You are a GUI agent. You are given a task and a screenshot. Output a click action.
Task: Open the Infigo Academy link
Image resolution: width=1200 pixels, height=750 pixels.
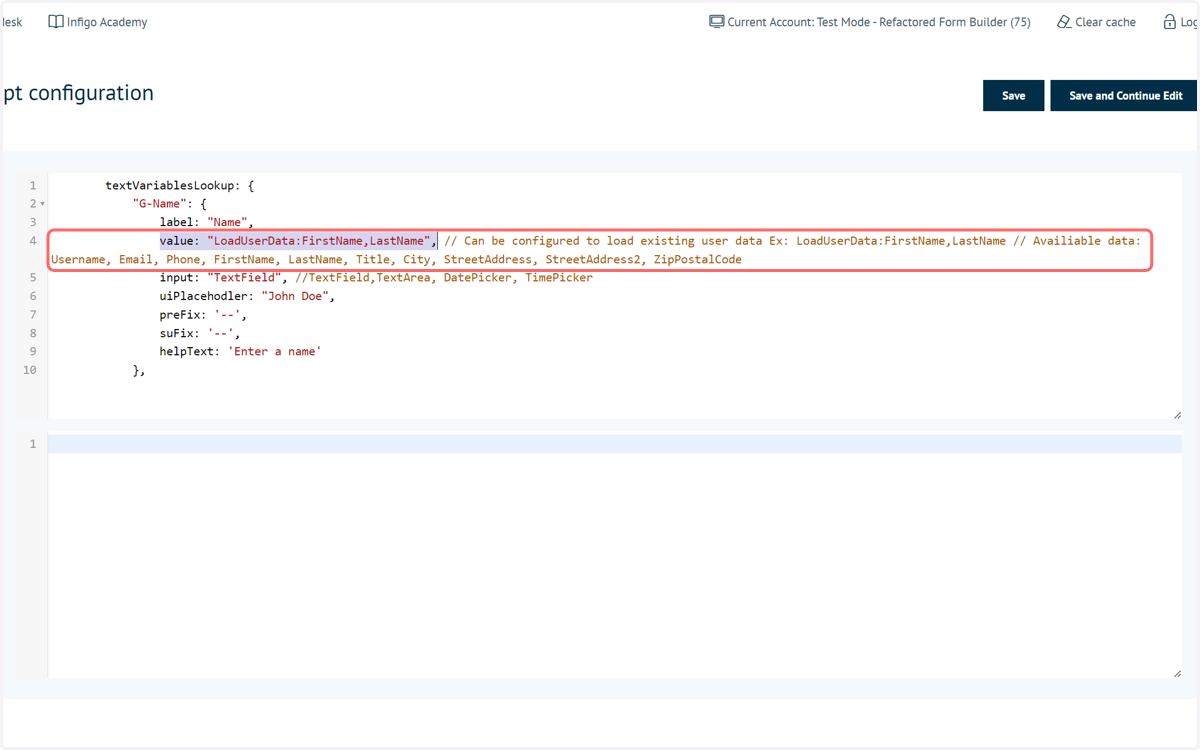98,22
